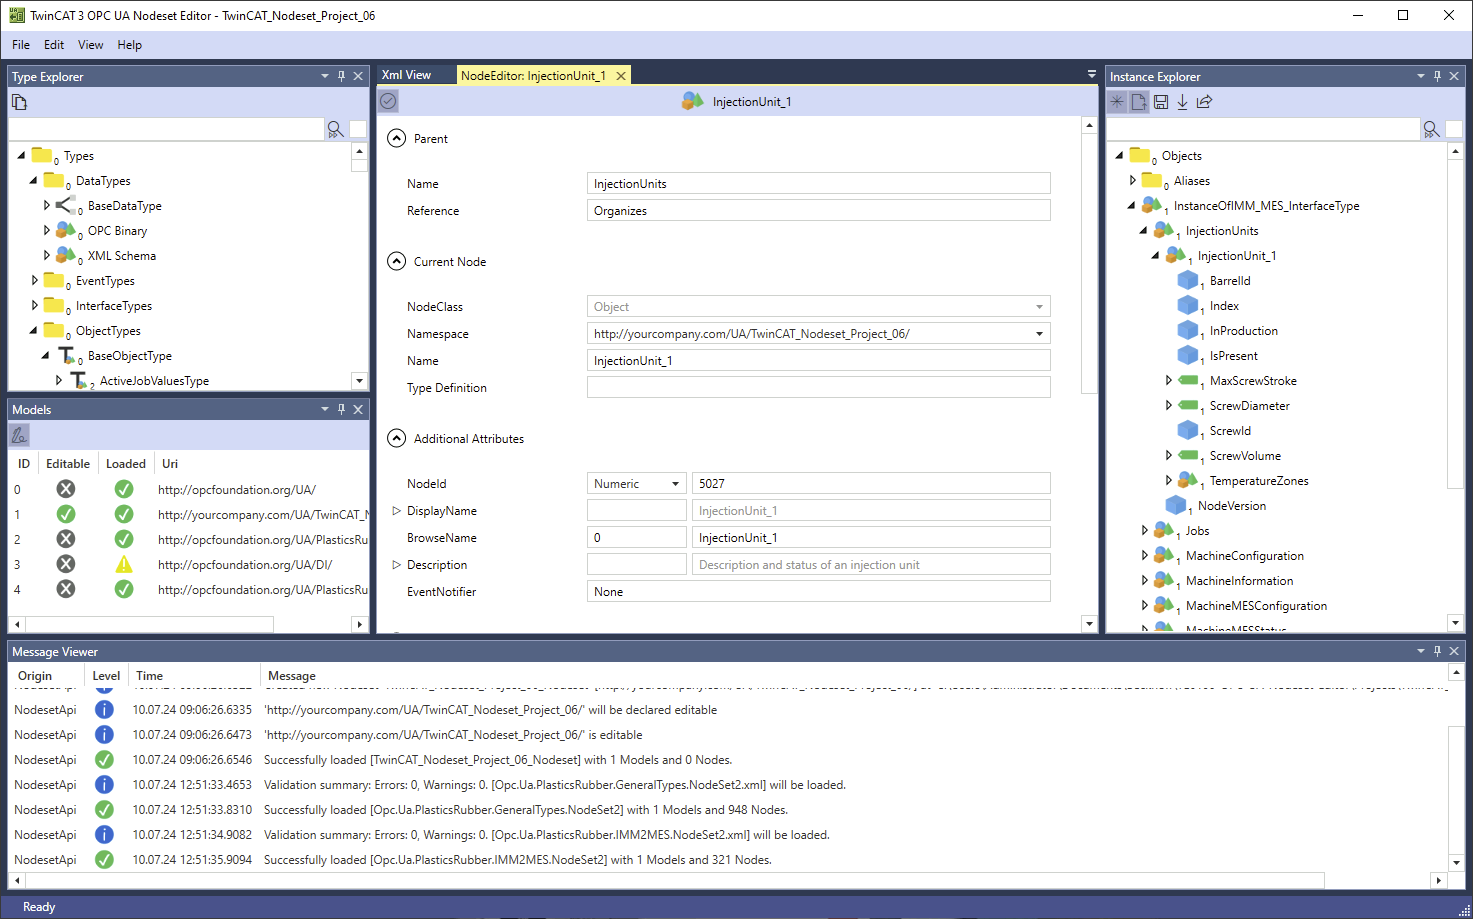The height and width of the screenshot is (919, 1473).
Task: Click the MaxScrewStroke property icon
Action: [x=1188, y=381]
